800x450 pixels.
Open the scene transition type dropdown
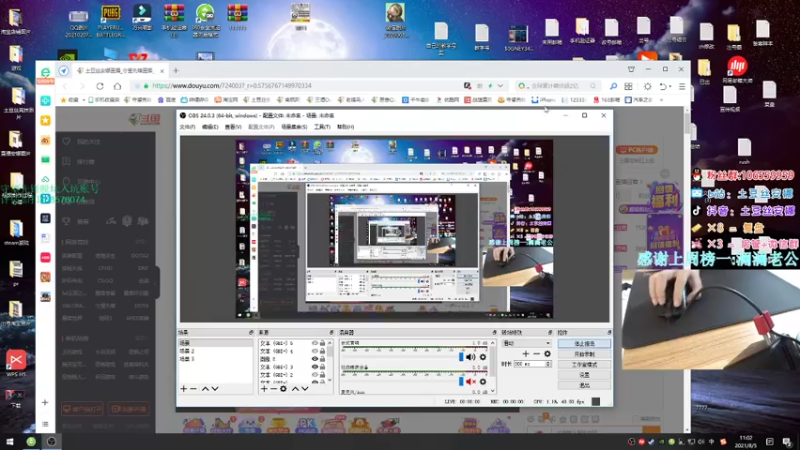point(527,343)
